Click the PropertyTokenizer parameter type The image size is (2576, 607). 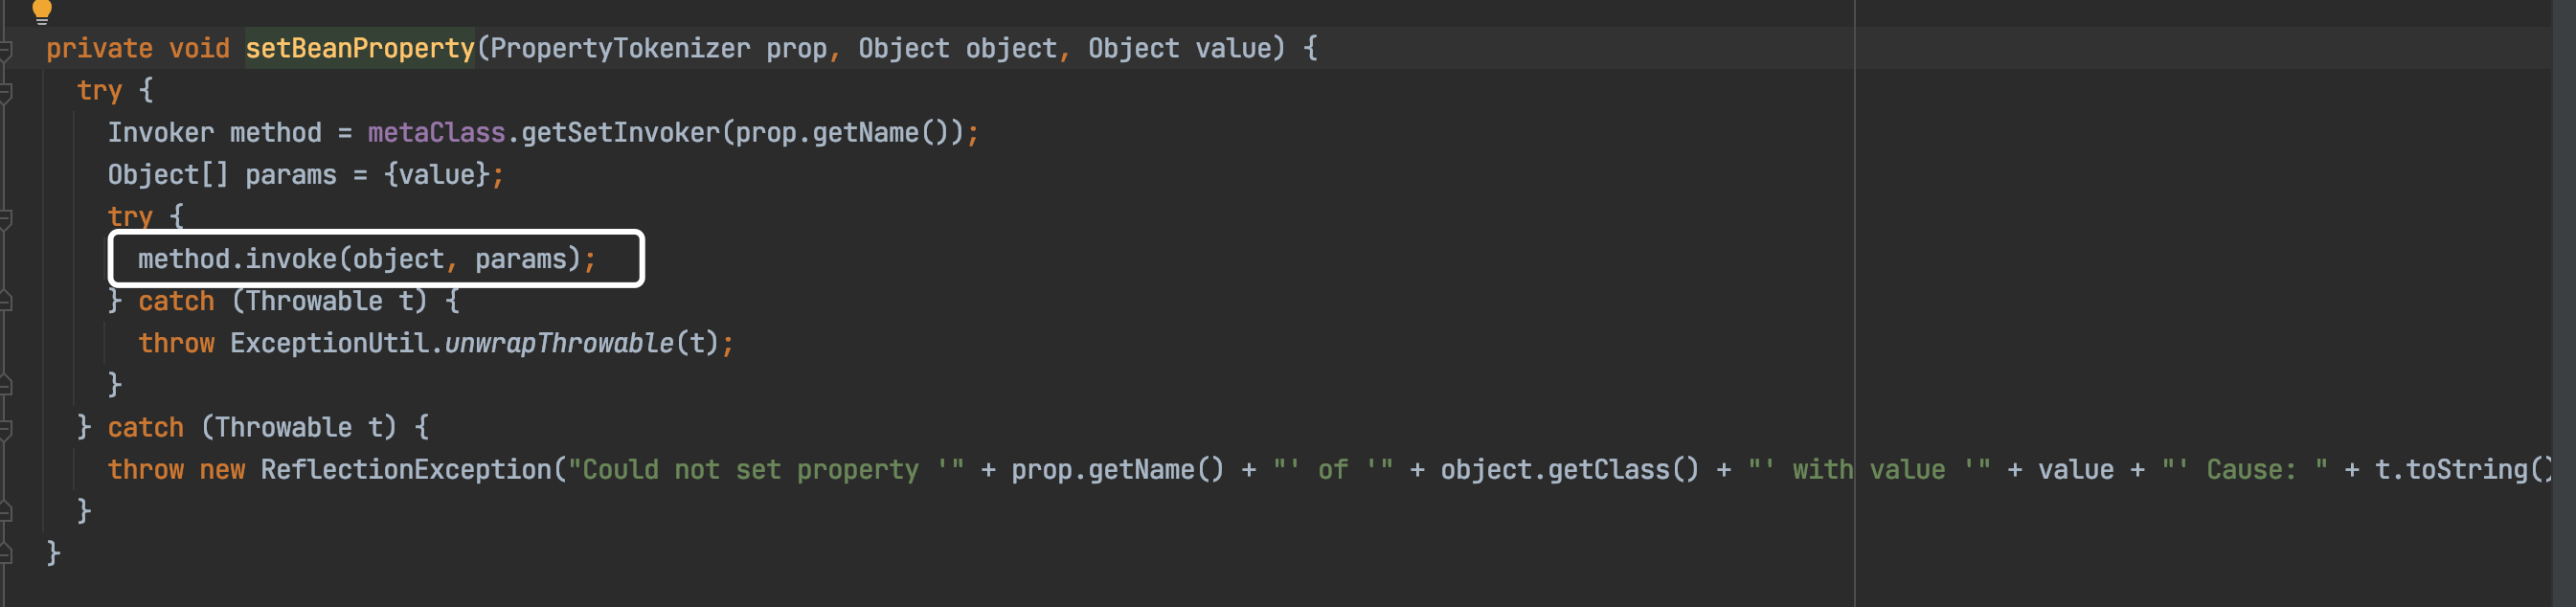[x=620, y=48]
